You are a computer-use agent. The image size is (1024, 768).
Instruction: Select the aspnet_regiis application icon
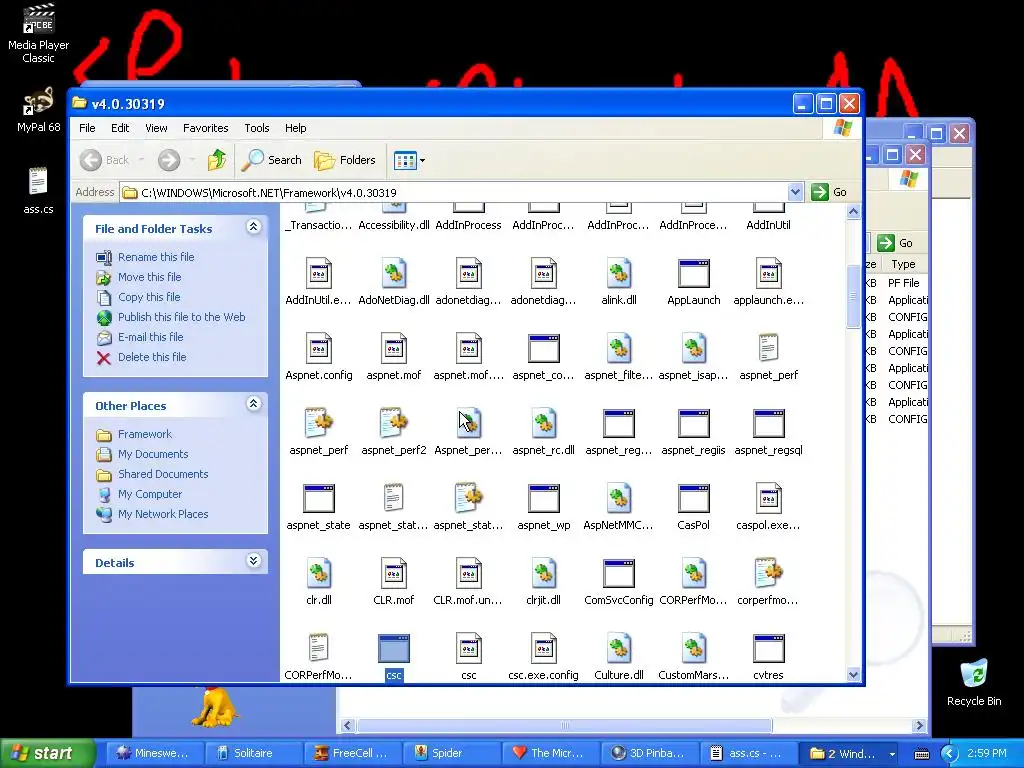click(x=694, y=423)
